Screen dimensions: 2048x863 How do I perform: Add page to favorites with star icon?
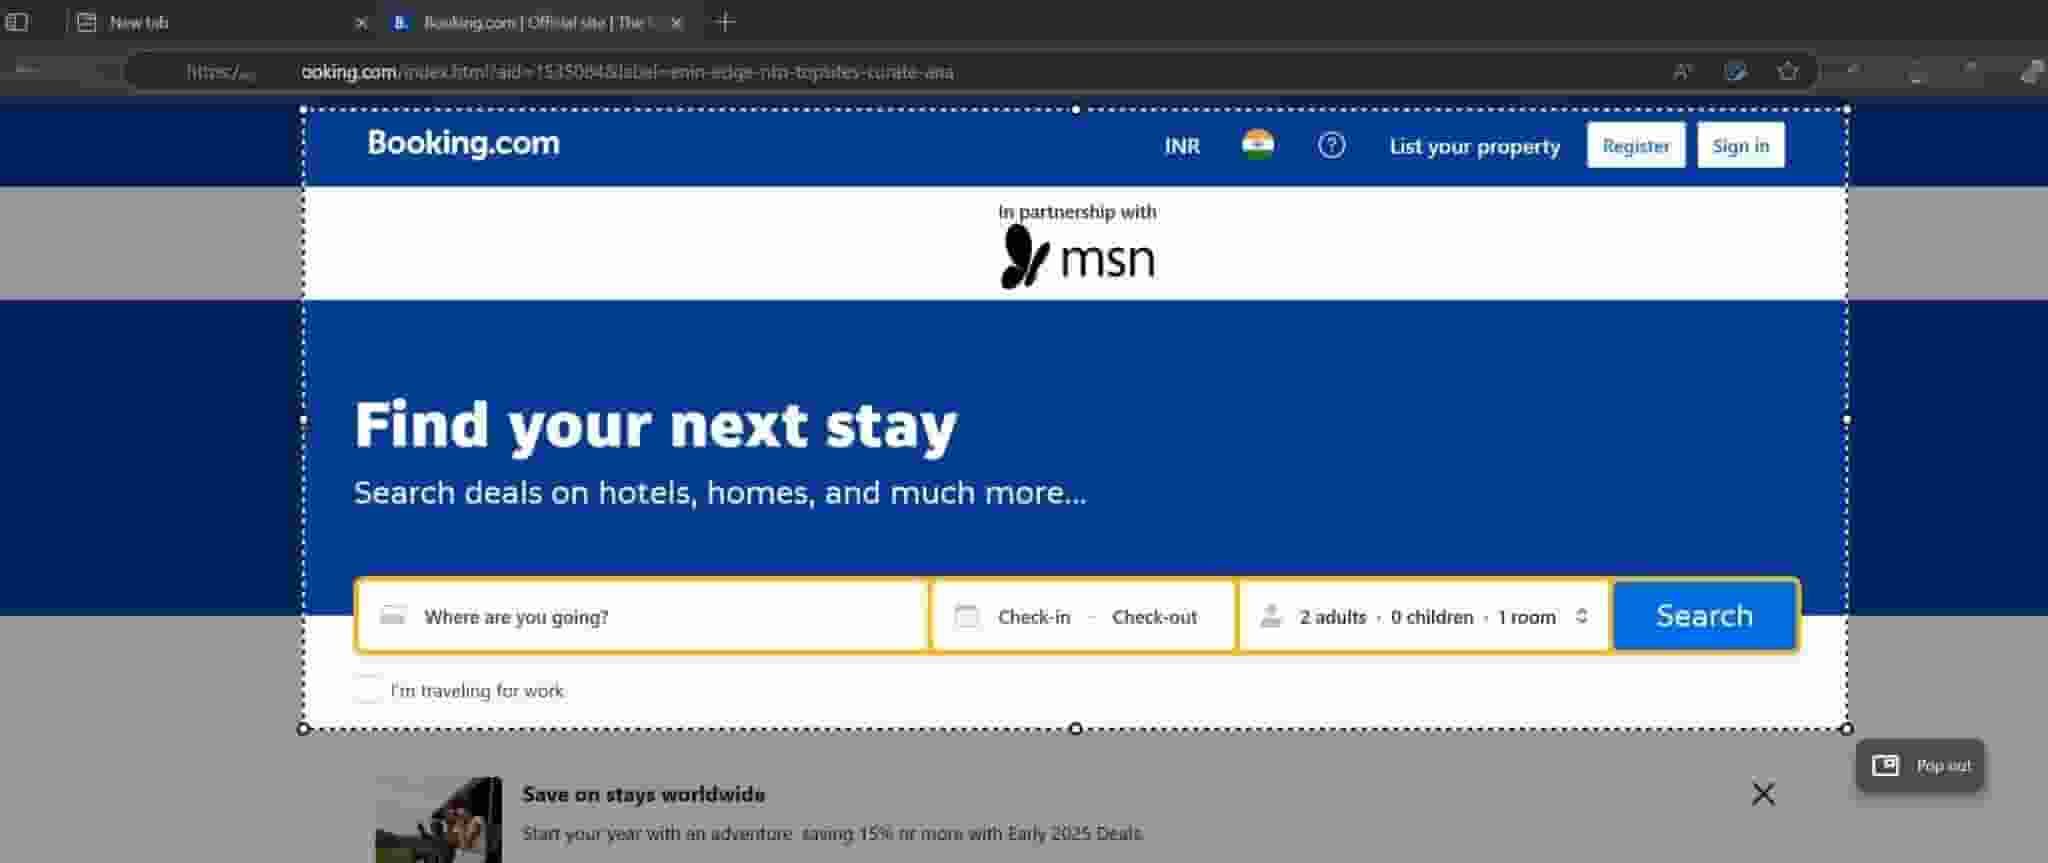[1788, 71]
